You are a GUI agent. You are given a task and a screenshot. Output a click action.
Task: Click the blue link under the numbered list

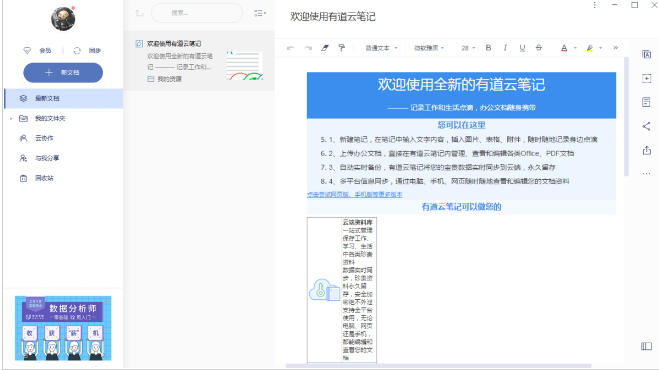pyautogui.click(x=354, y=195)
